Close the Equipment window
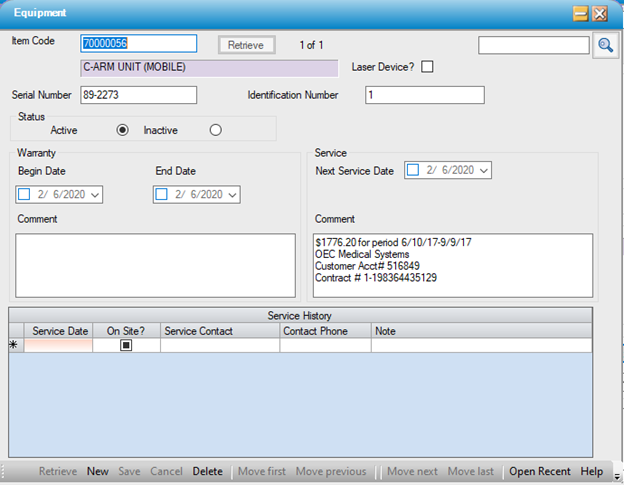This screenshot has width=624, height=485. (600, 13)
